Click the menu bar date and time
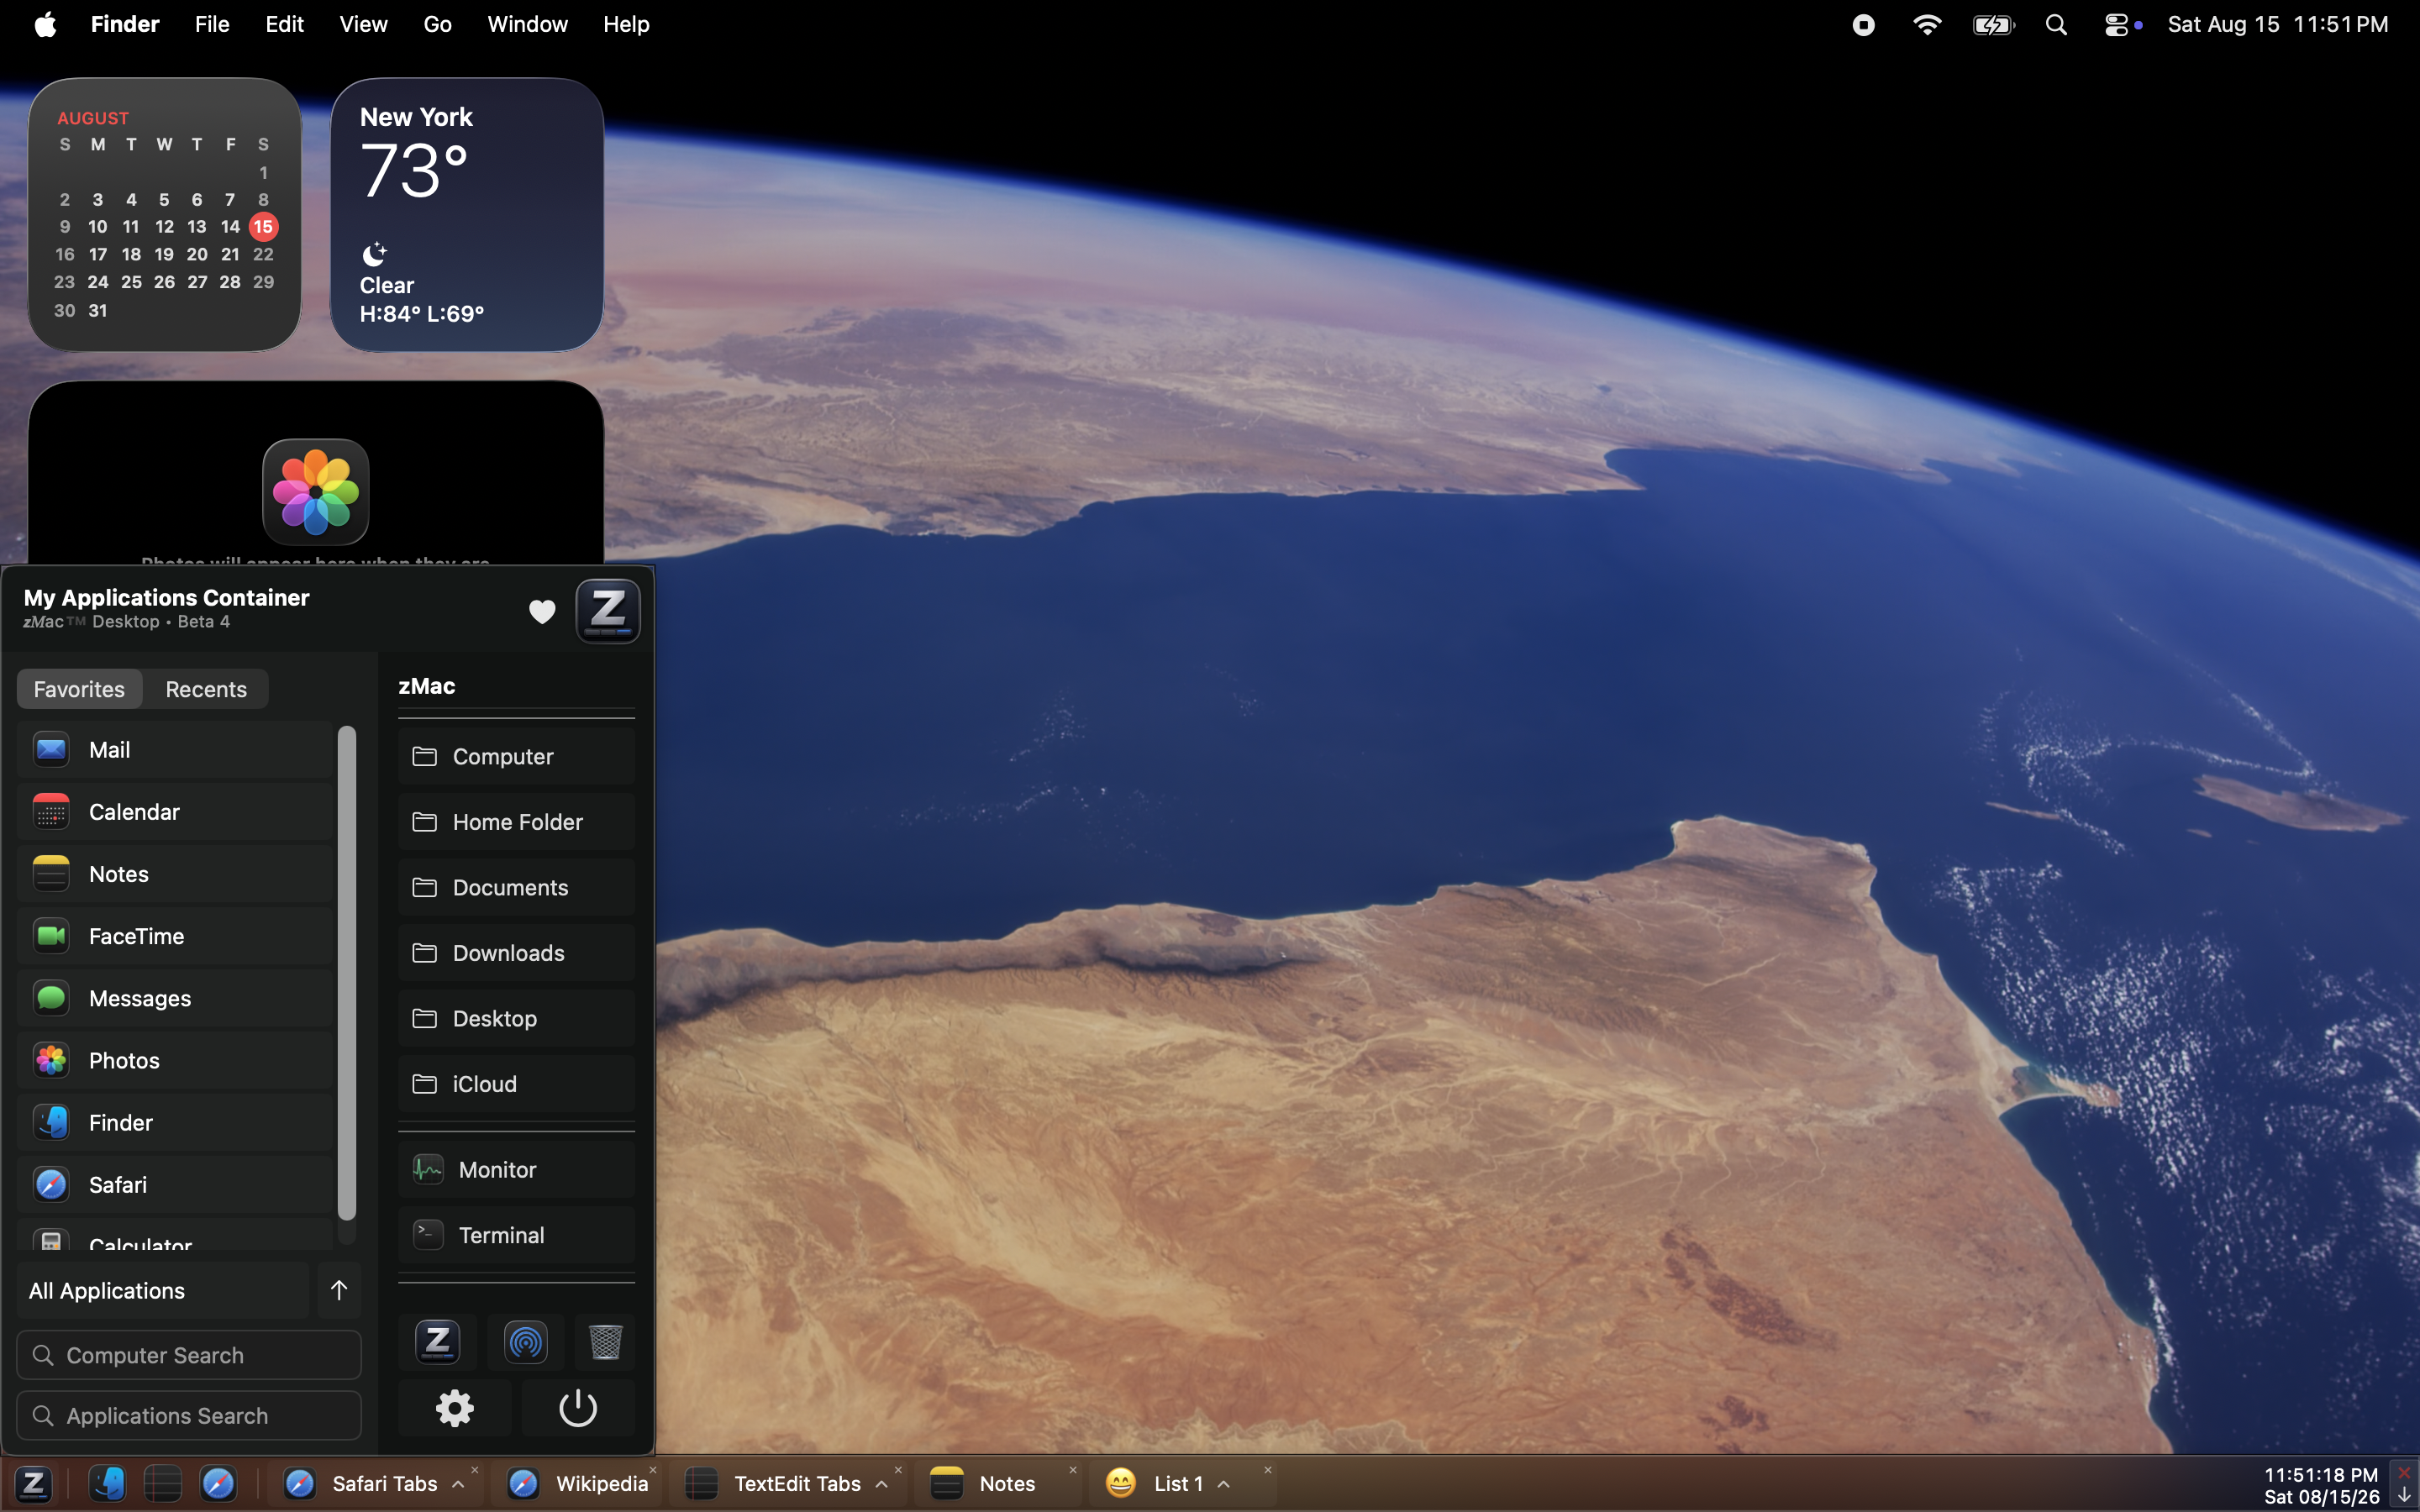 click(2278, 24)
